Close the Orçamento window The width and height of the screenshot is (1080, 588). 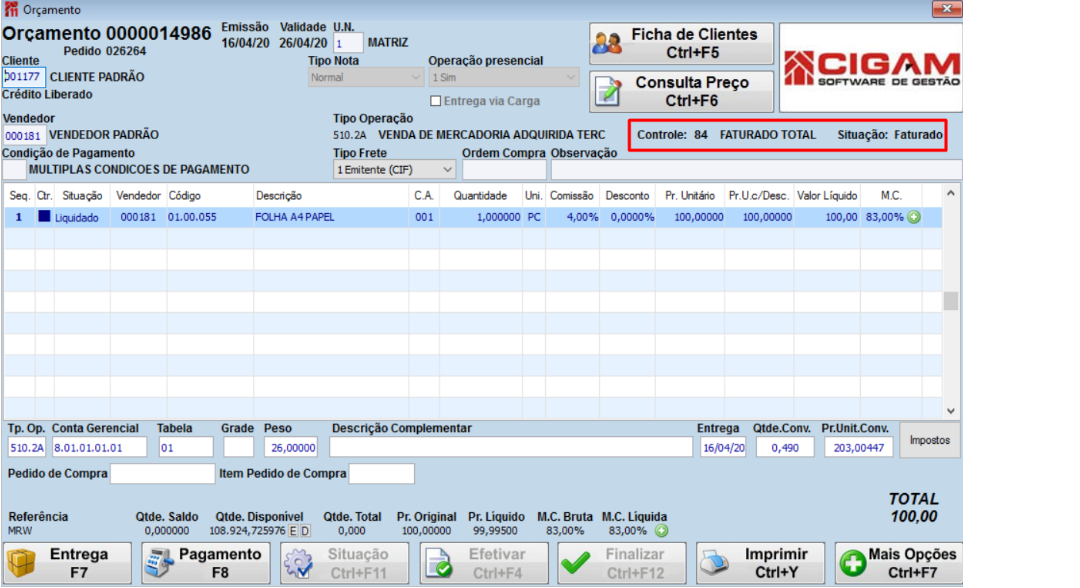946,9
